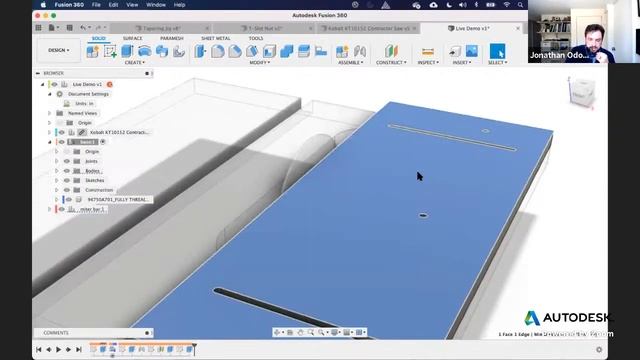Toggle visibility of the Bodies folder
Viewport: 640px width, 360px height.
tap(67, 171)
